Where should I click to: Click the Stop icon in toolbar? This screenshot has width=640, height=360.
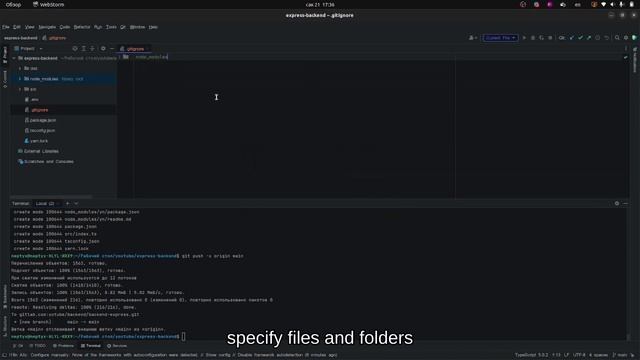point(550,38)
